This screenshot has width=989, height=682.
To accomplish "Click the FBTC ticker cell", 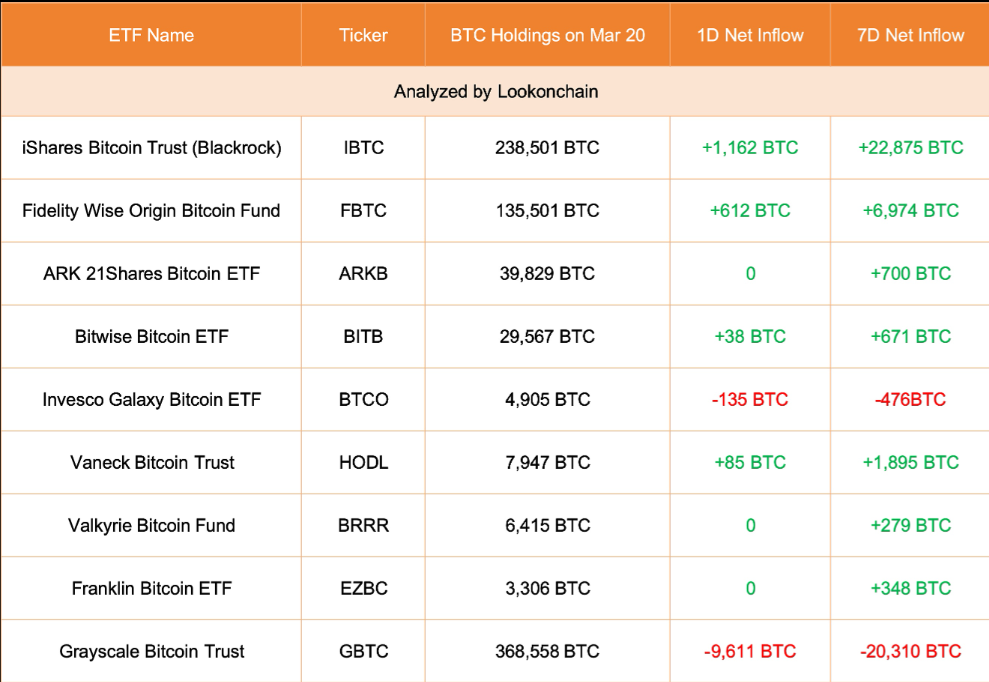I will click(363, 211).
